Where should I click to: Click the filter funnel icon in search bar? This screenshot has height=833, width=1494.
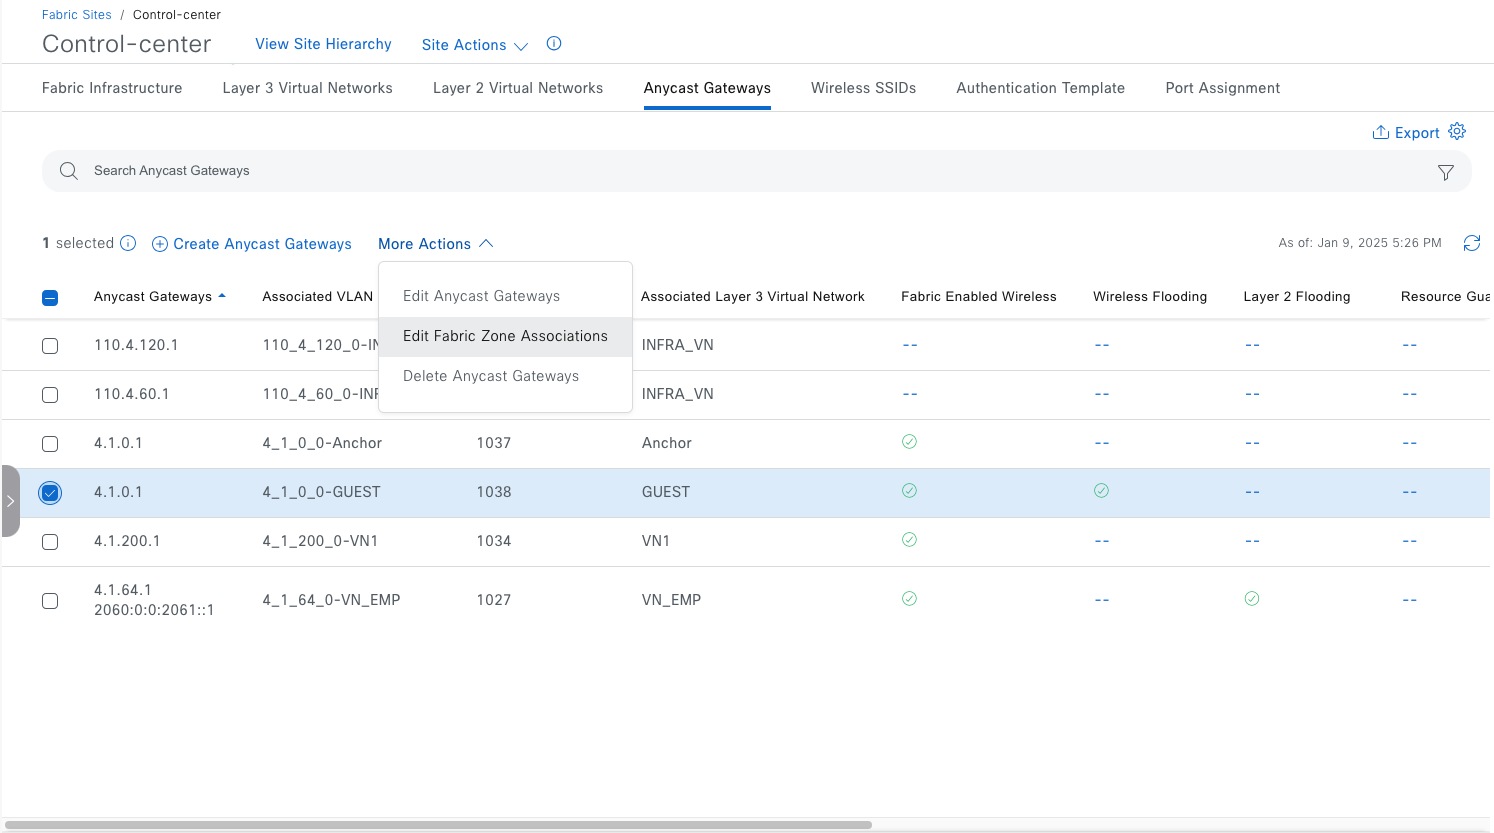point(1445,172)
